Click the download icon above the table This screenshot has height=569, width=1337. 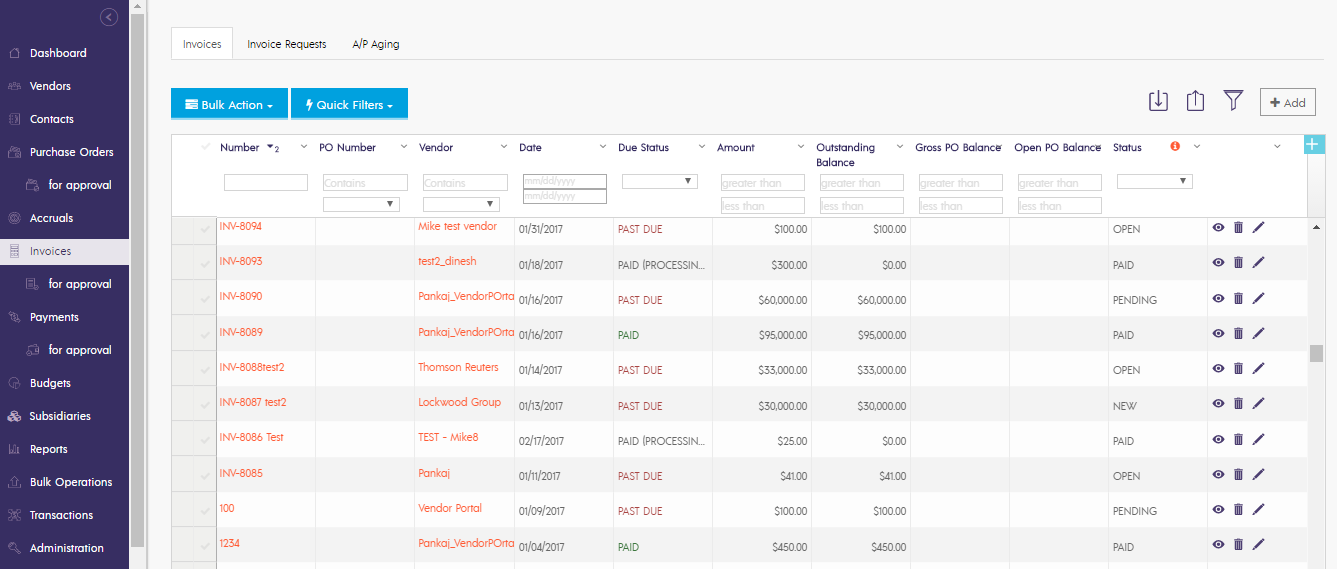[x=1158, y=101]
